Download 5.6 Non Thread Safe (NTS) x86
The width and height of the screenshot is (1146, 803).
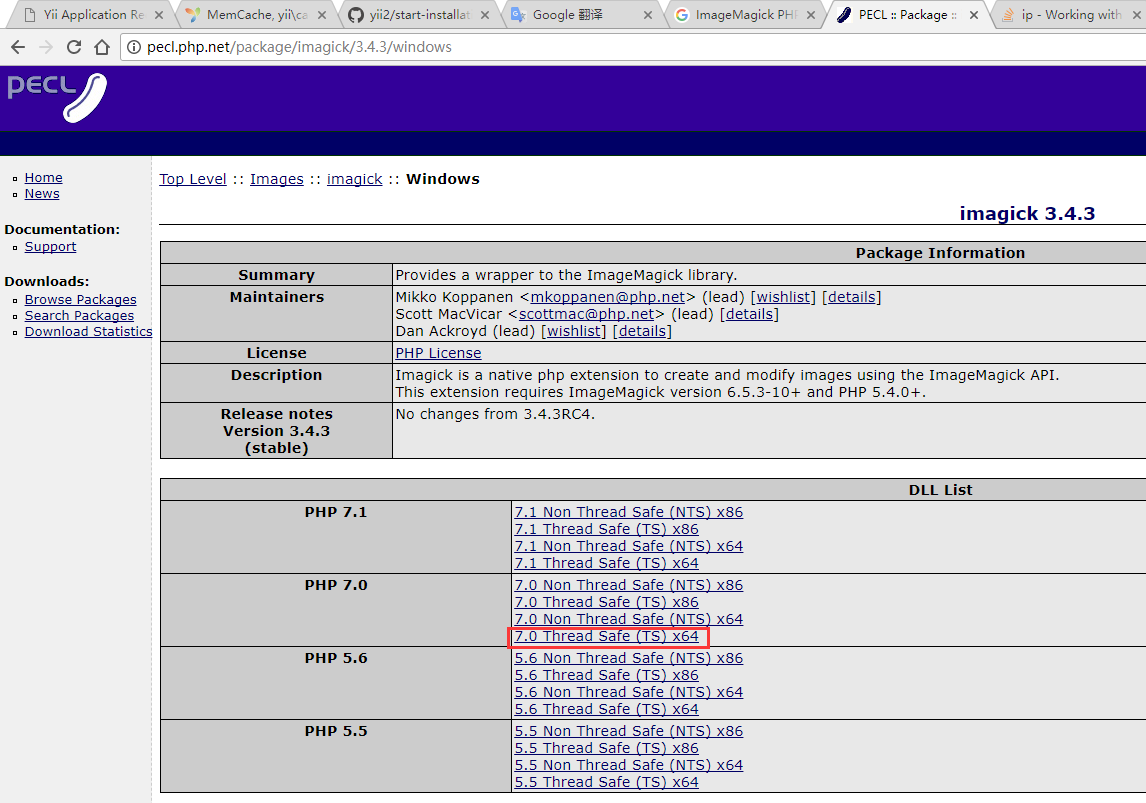tap(629, 658)
